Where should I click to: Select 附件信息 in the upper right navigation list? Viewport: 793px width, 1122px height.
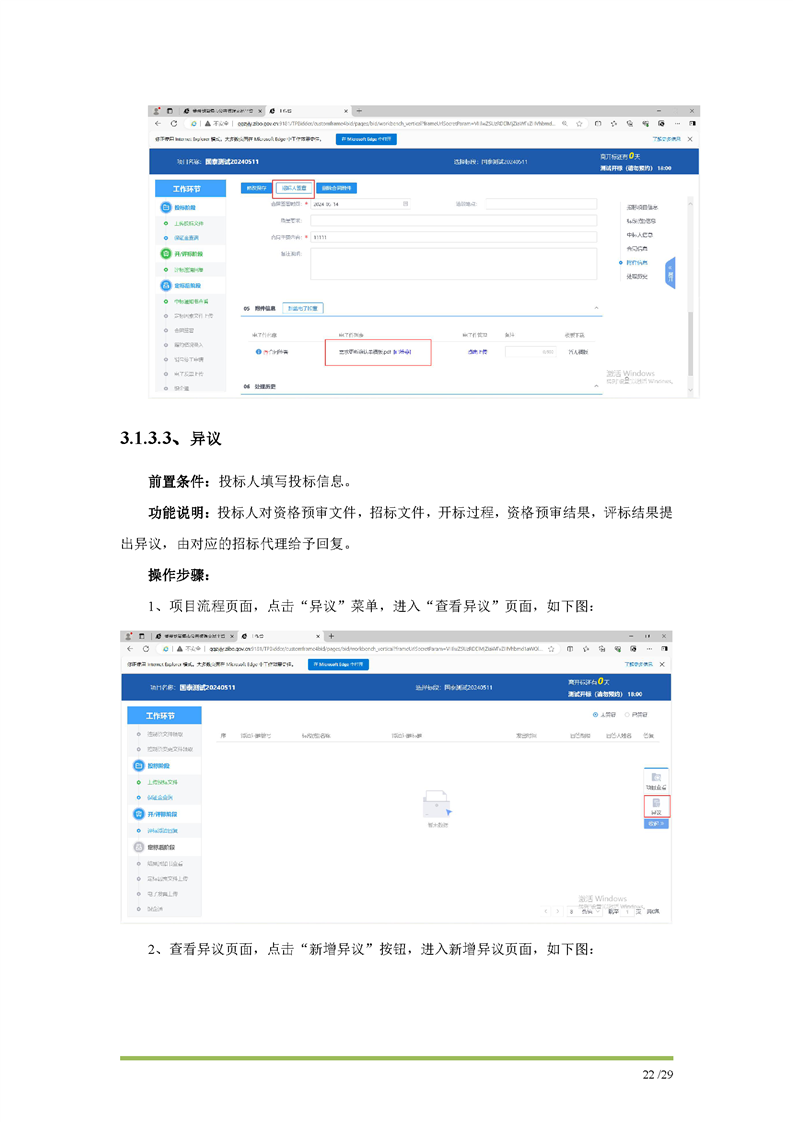[636, 262]
